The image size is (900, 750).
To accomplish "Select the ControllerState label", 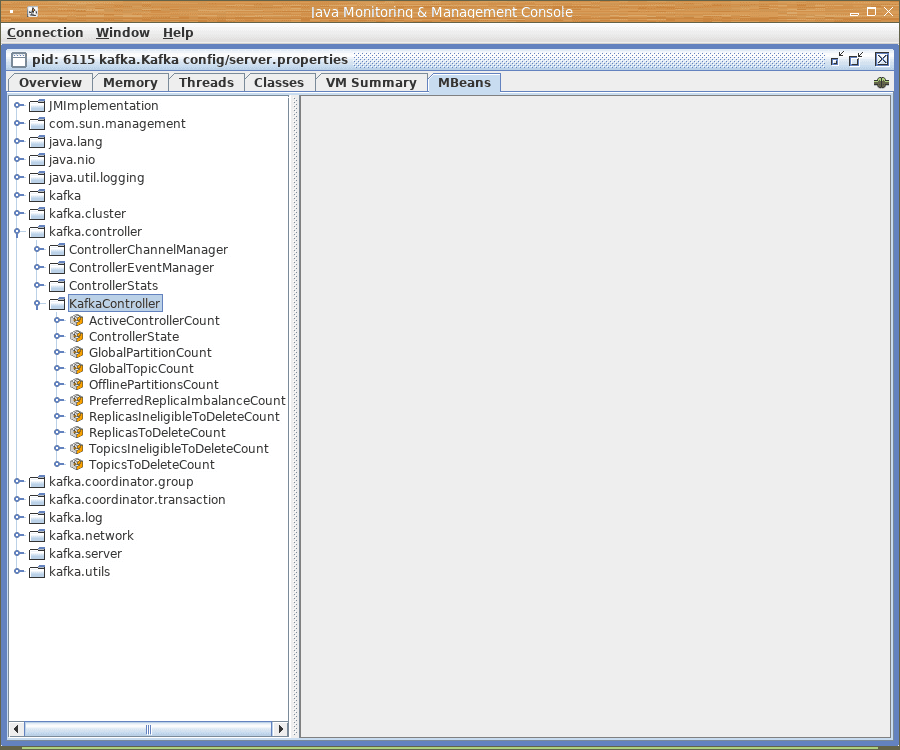I will coord(134,336).
